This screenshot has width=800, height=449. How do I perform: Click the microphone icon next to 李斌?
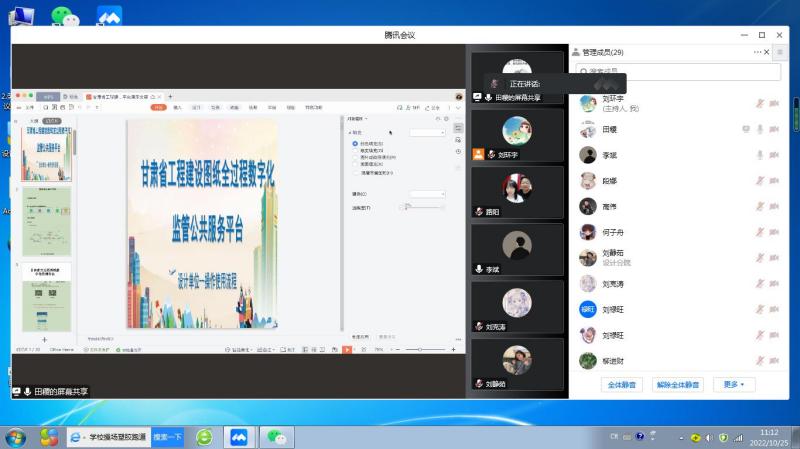[x=760, y=155]
